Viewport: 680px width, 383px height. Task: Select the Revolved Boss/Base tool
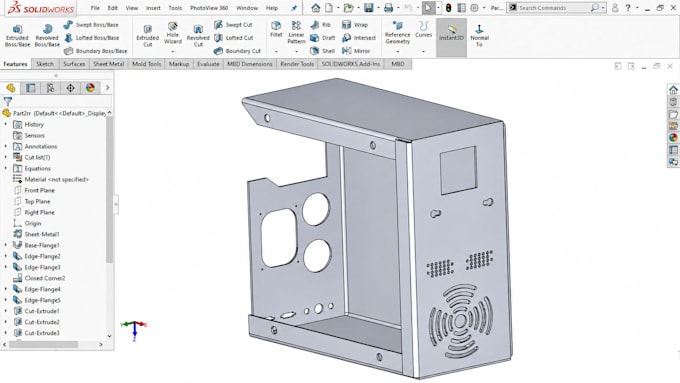click(x=47, y=35)
